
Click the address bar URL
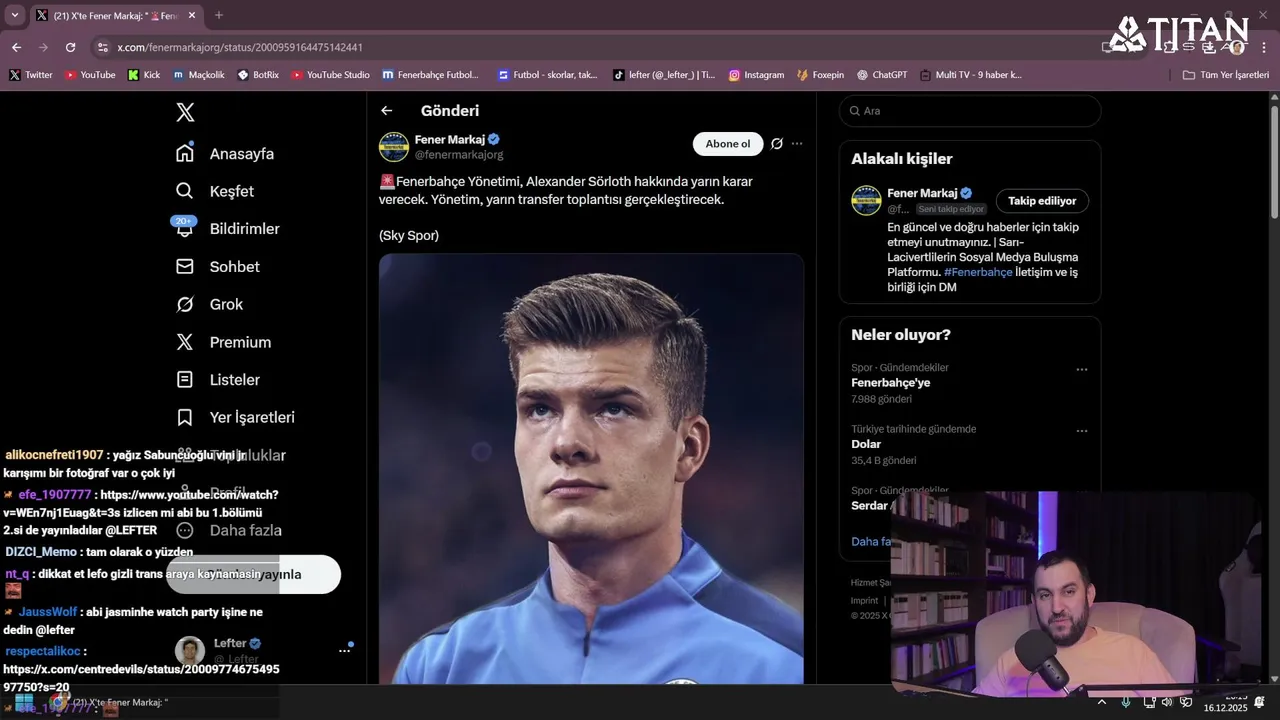coord(240,47)
